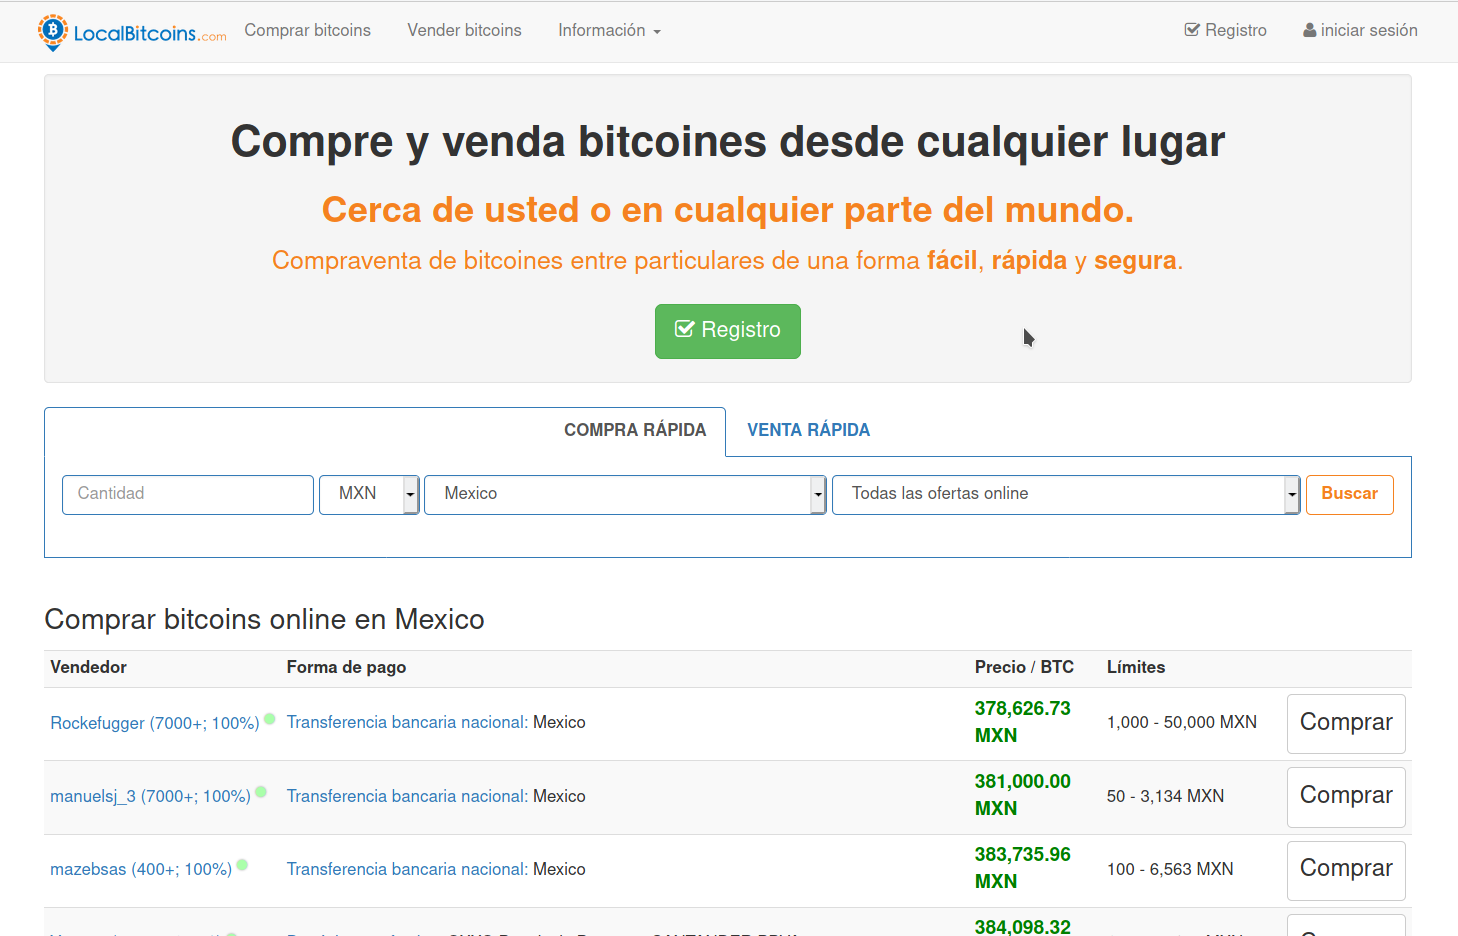Click the Vendedor column header

point(88,667)
